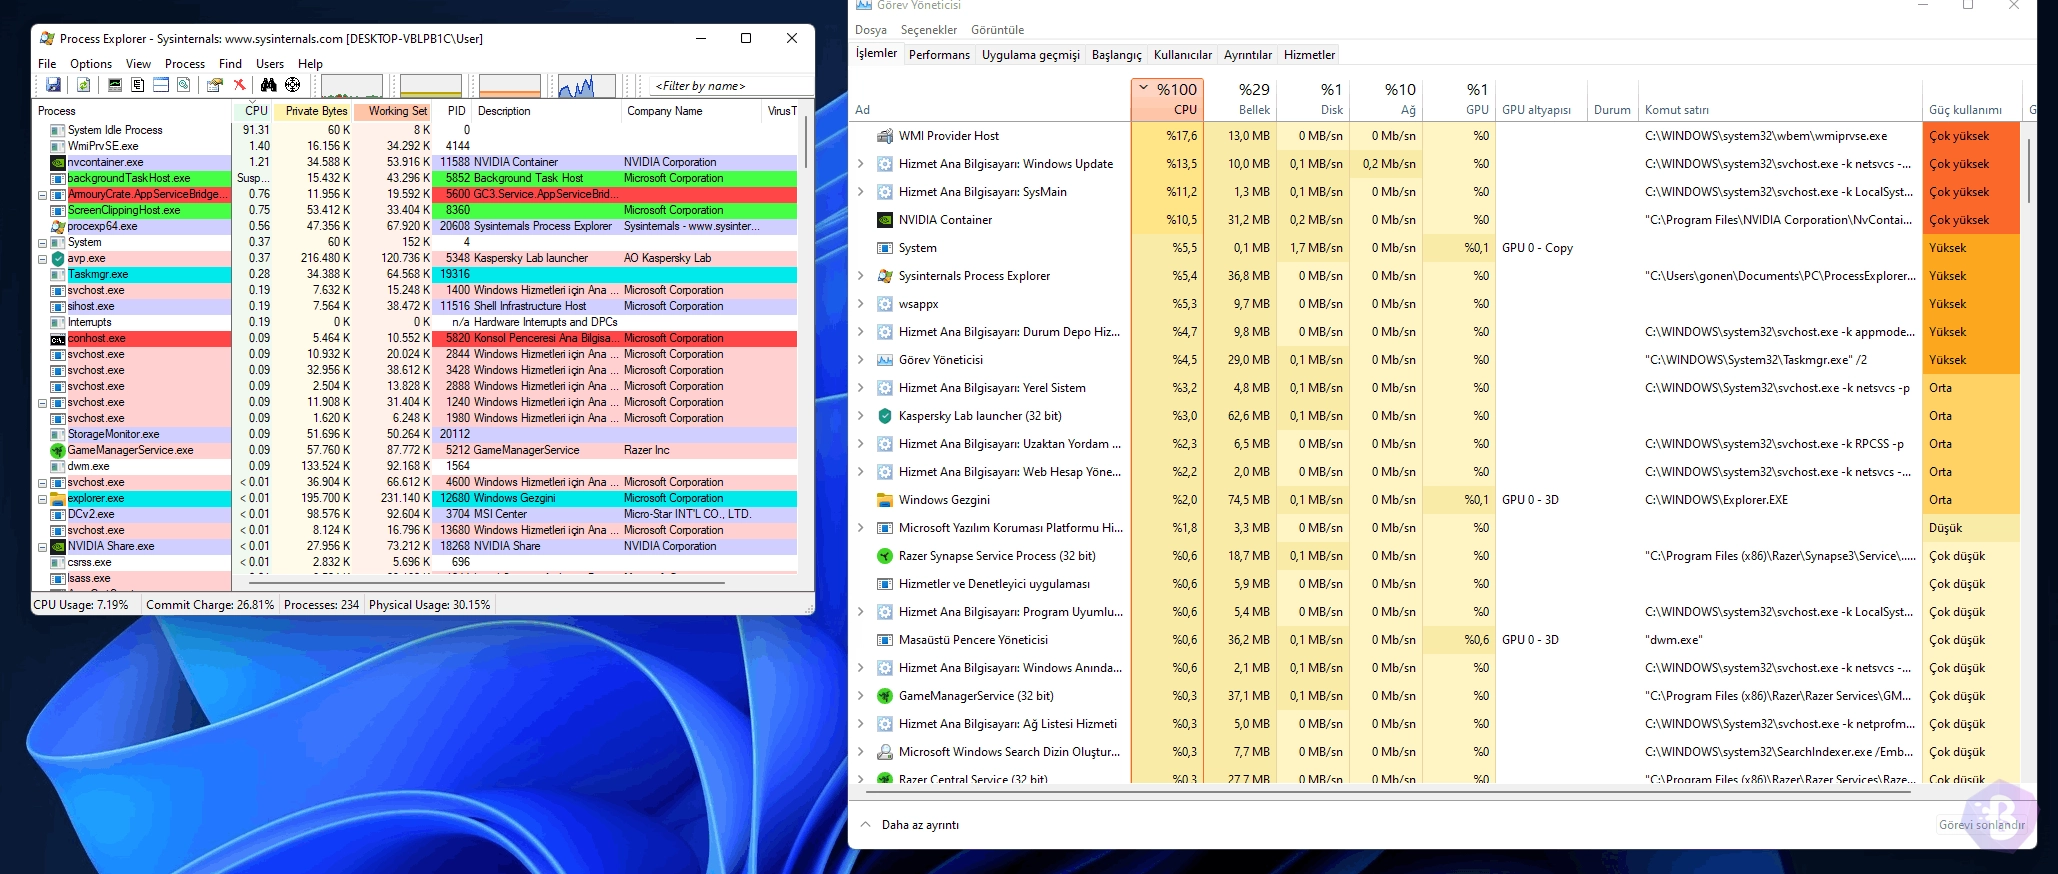This screenshot has width=2058, height=874.
Task: Click the Properties toolbar icon
Action: coord(214,86)
